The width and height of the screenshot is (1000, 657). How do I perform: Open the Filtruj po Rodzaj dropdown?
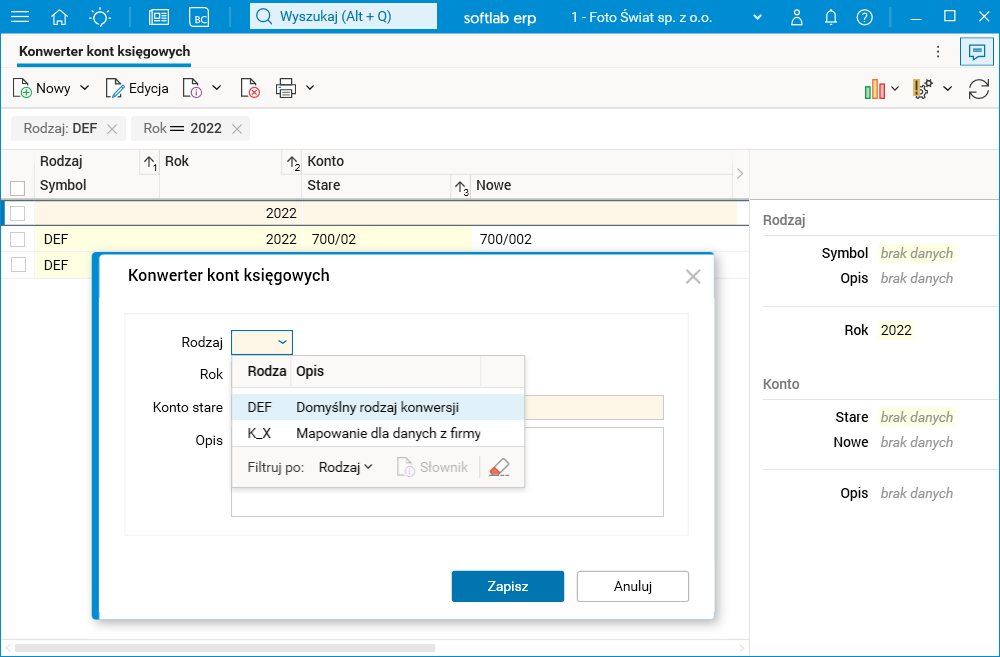345,467
